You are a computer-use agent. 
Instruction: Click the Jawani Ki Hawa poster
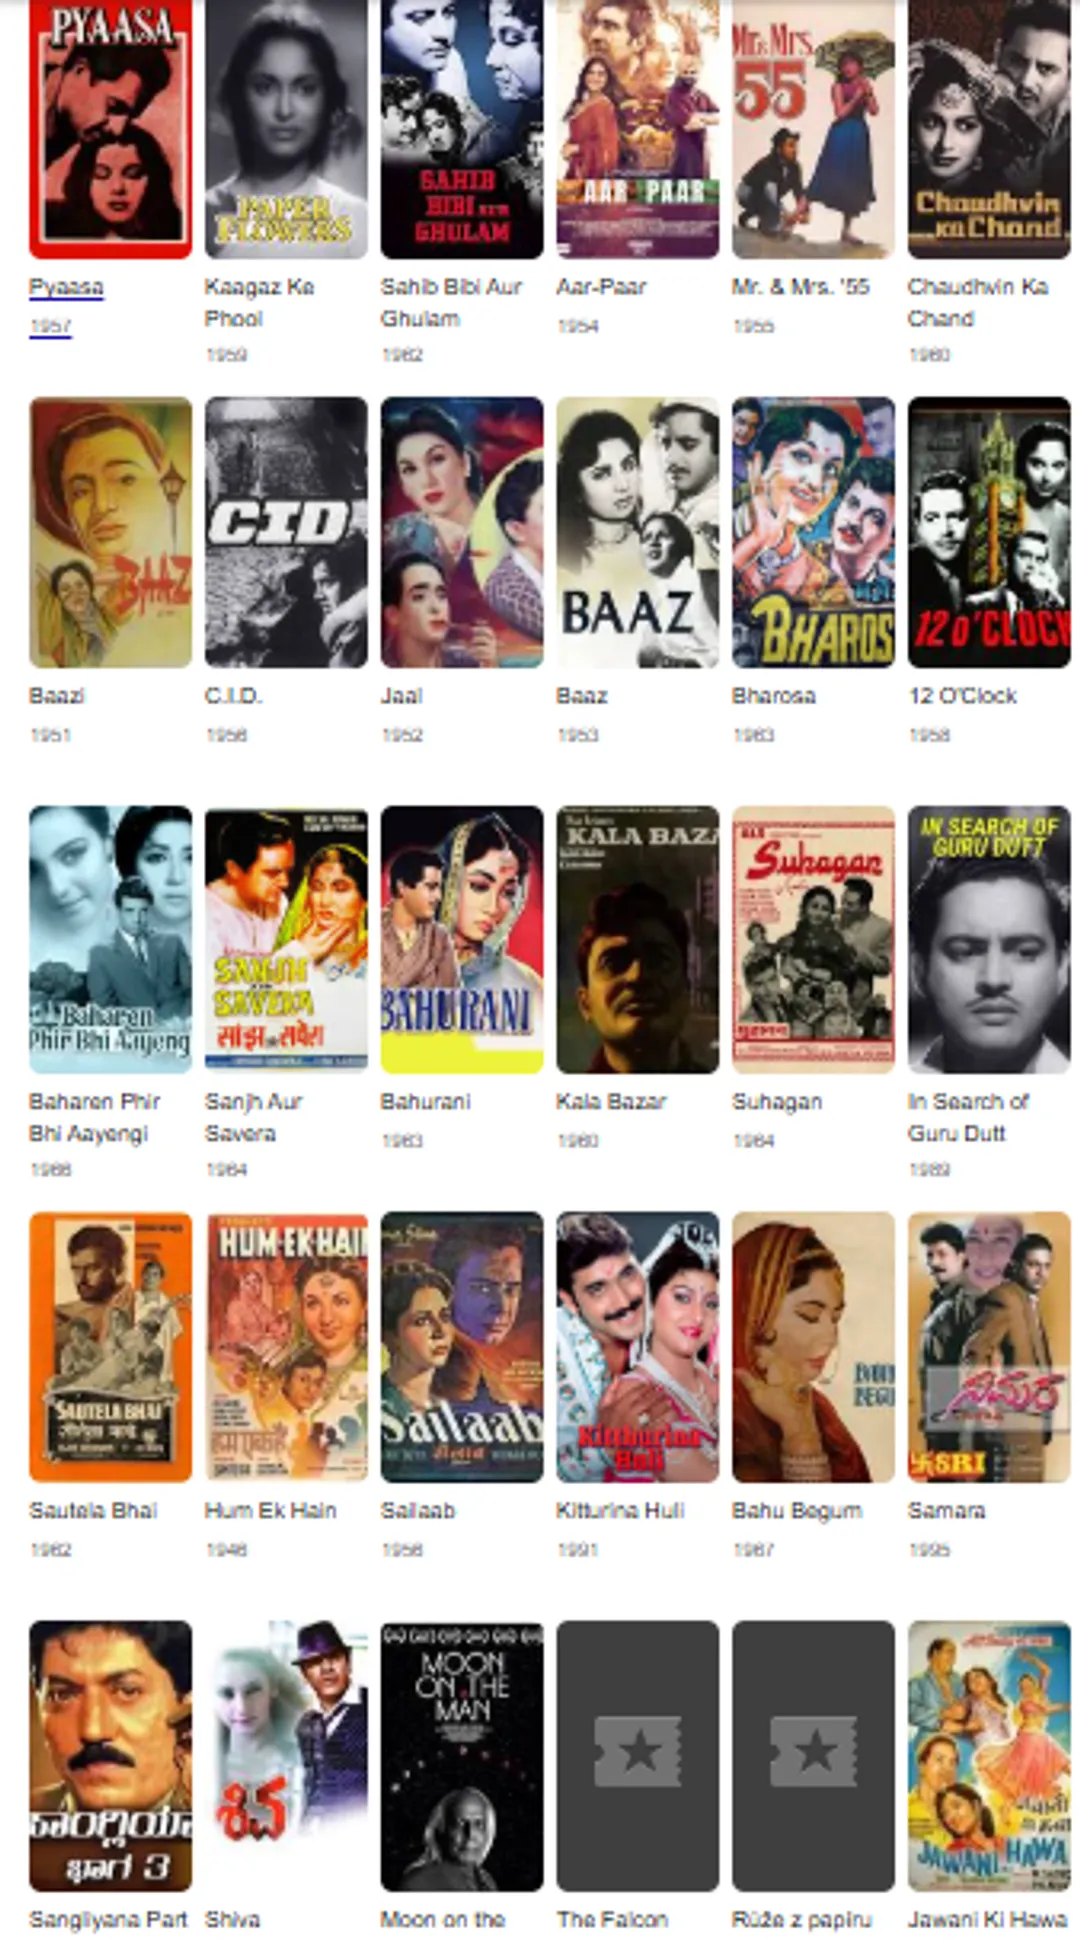[x=989, y=1755]
